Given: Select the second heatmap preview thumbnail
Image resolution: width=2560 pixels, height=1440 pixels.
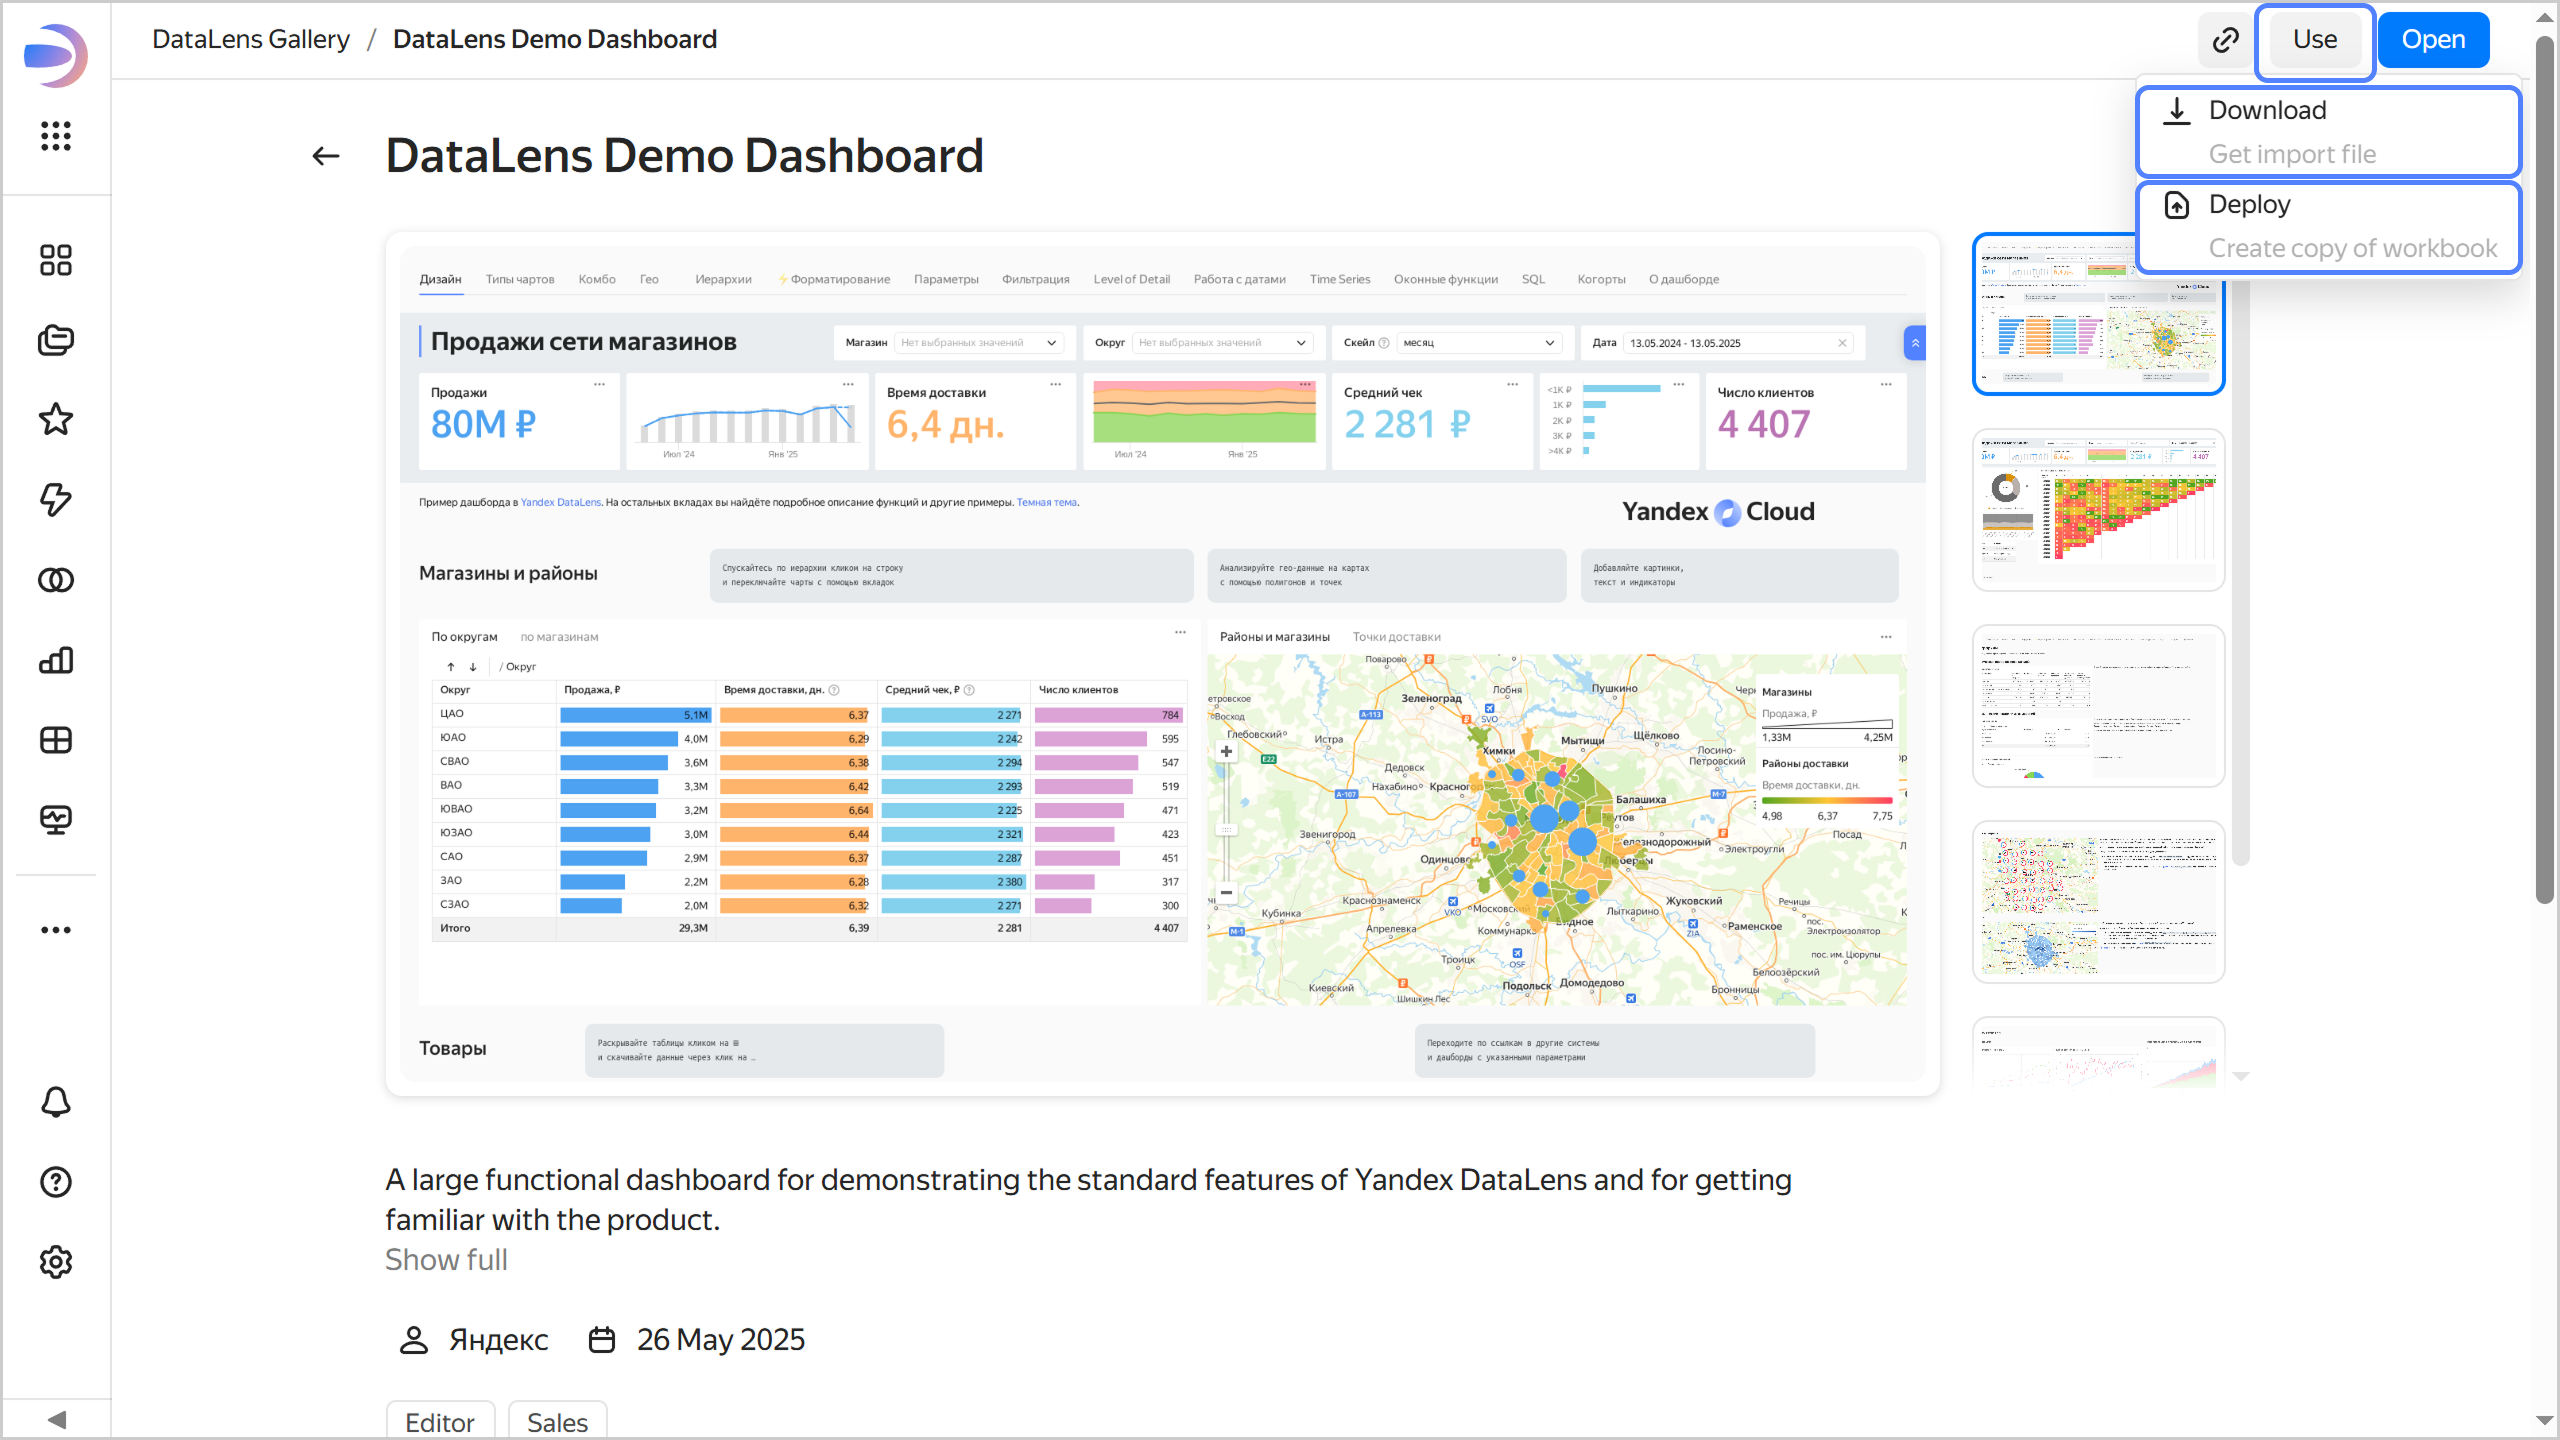Looking at the screenshot, I should point(2098,510).
